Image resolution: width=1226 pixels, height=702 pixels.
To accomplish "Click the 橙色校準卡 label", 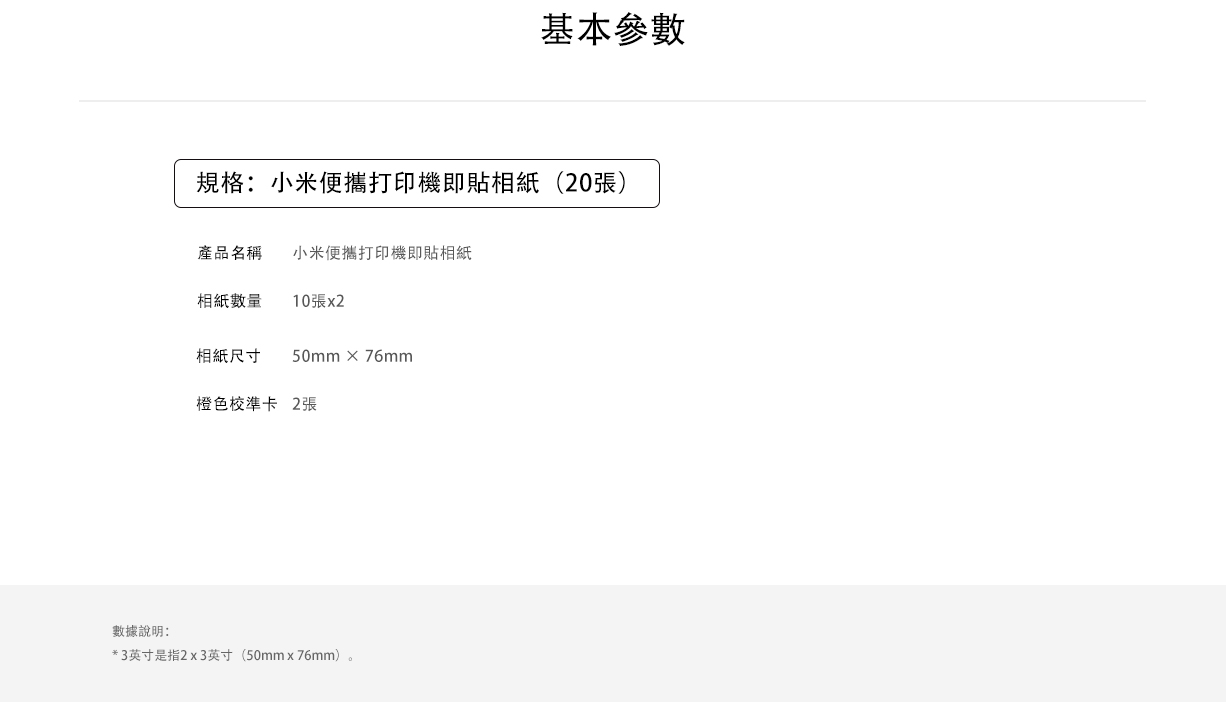I will tap(236, 405).
